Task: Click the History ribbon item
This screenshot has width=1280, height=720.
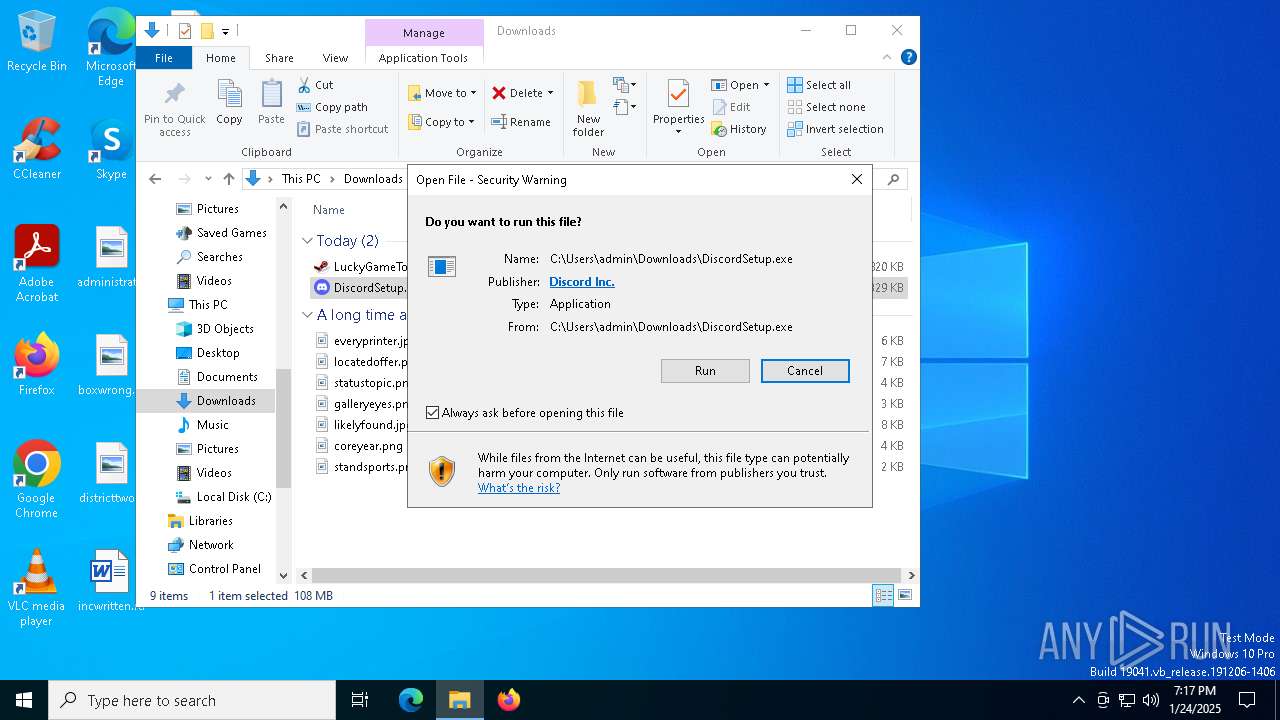Action: 739,129
